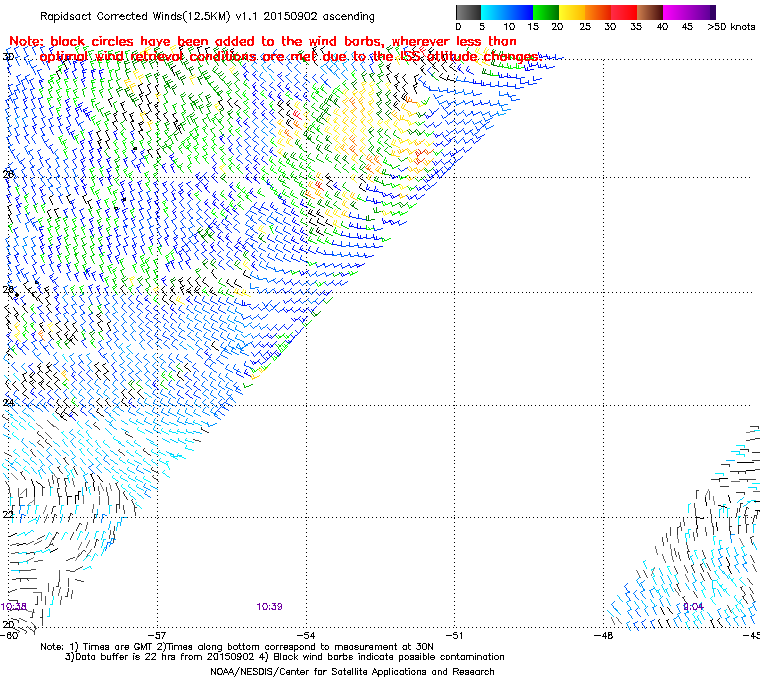Click the -54 longitude axis label
Image resolution: width=760 pixels, height=688 pixels.
tap(306, 635)
